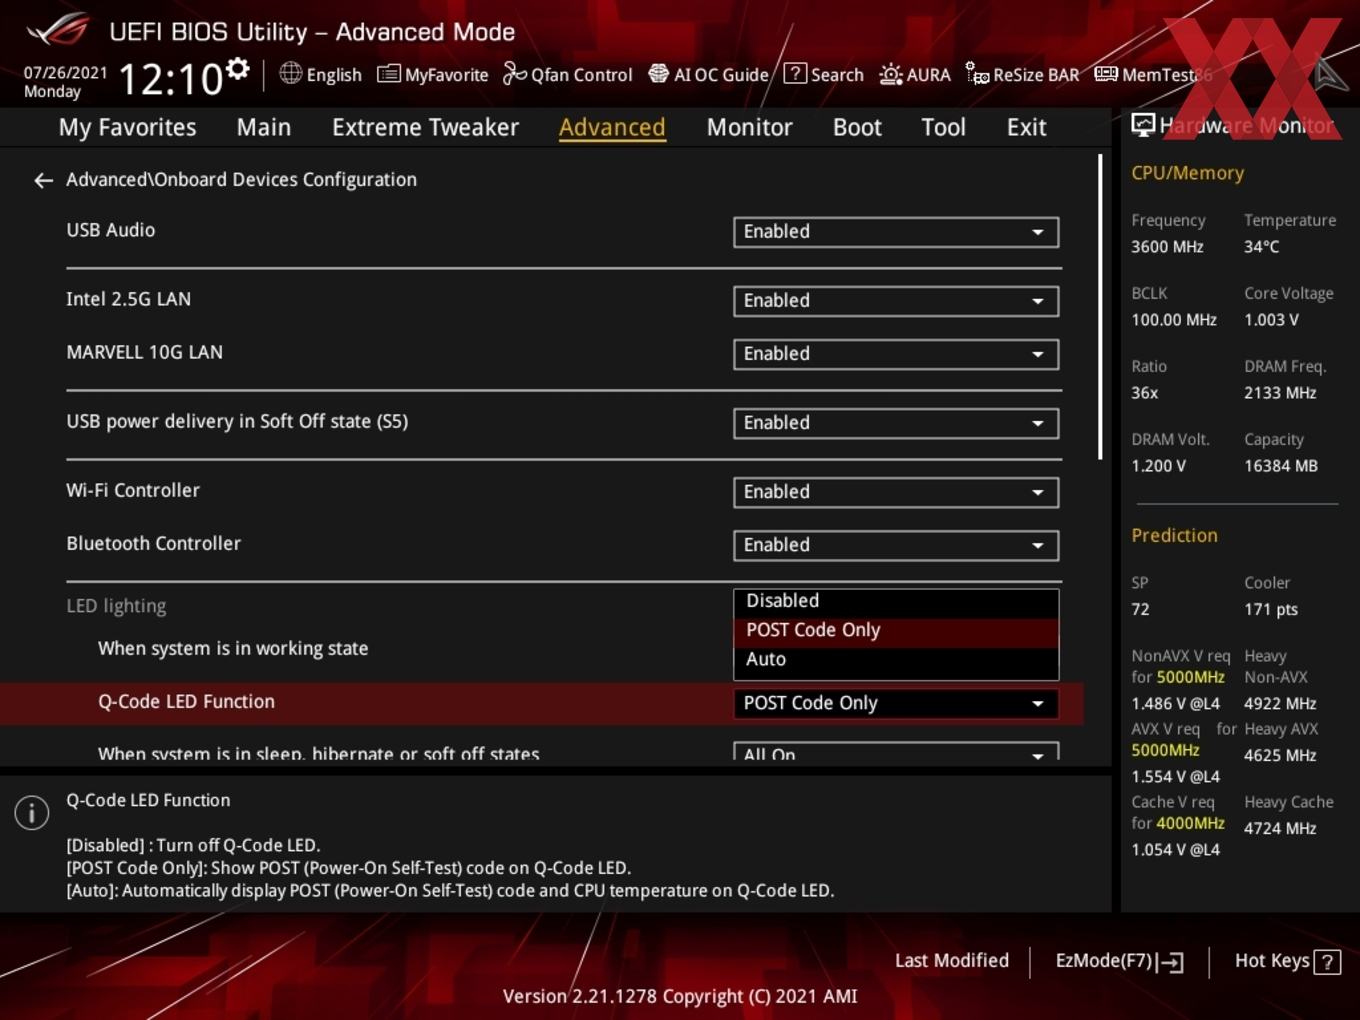Click the Hot Keys label
The height and width of the screenshot is (1020, 1360).
tap(1272, 961)
